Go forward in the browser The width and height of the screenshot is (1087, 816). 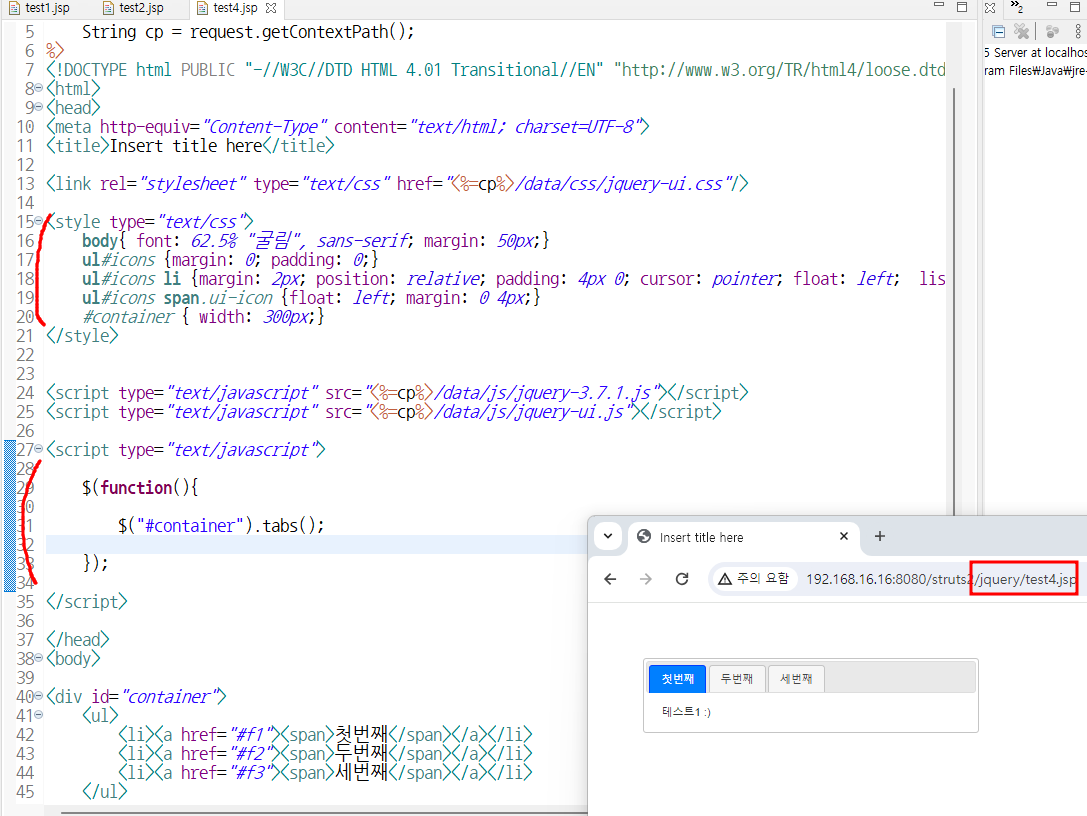[x=646, y=579]
